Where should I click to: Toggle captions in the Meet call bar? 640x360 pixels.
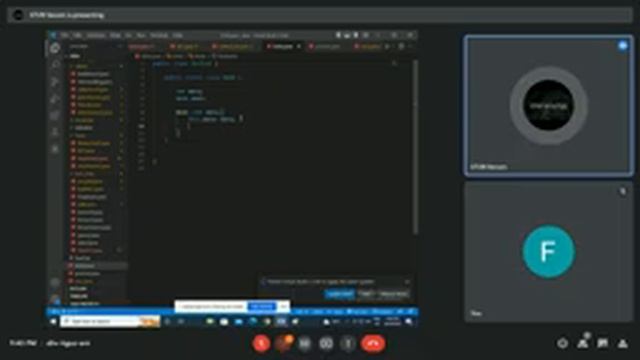point(304,344)
